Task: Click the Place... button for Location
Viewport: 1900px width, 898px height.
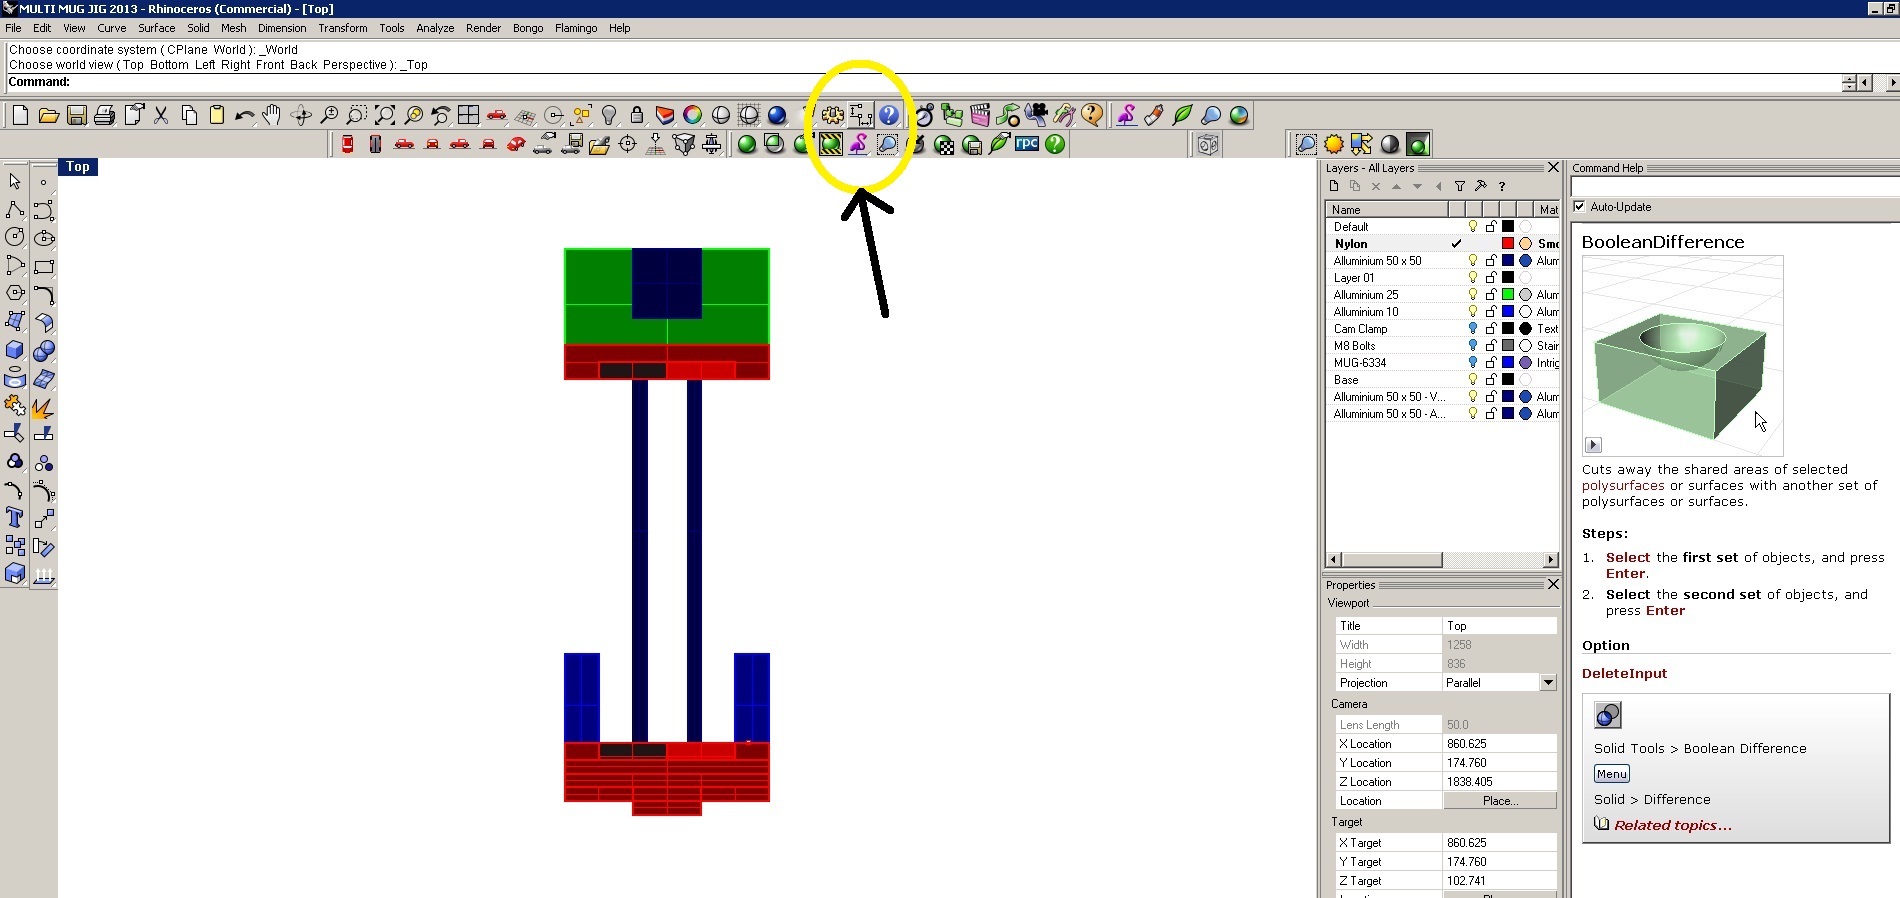Action: (1500, 801)
